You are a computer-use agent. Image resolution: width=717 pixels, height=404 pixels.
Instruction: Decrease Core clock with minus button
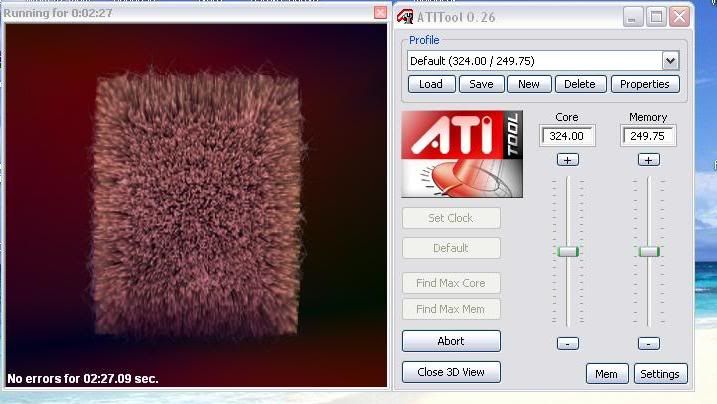click(x=567, y=343)
